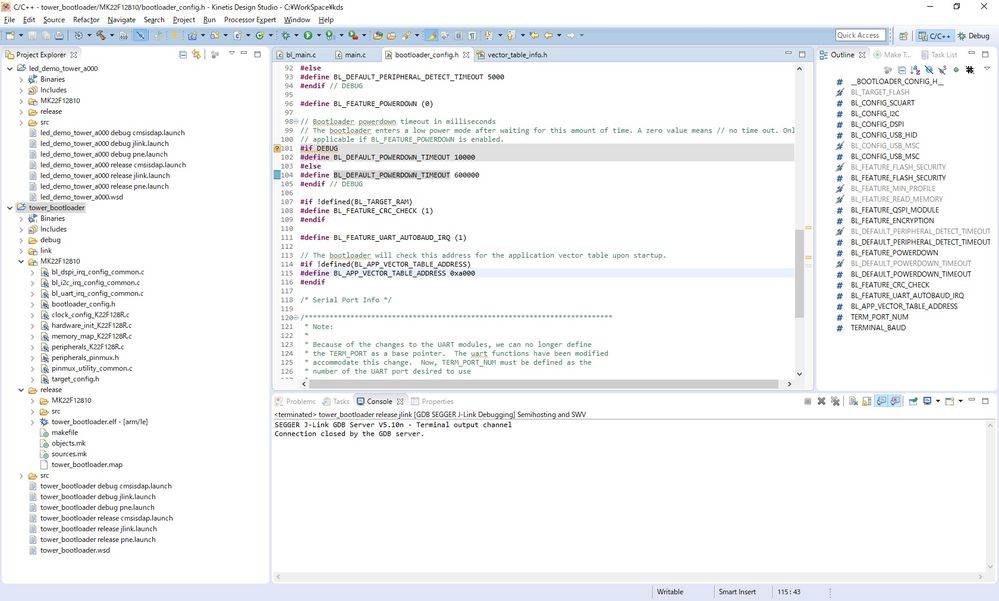Toggle Link with Editor in Project Explorer
This screenshot has width=999, height=601.
196,55
